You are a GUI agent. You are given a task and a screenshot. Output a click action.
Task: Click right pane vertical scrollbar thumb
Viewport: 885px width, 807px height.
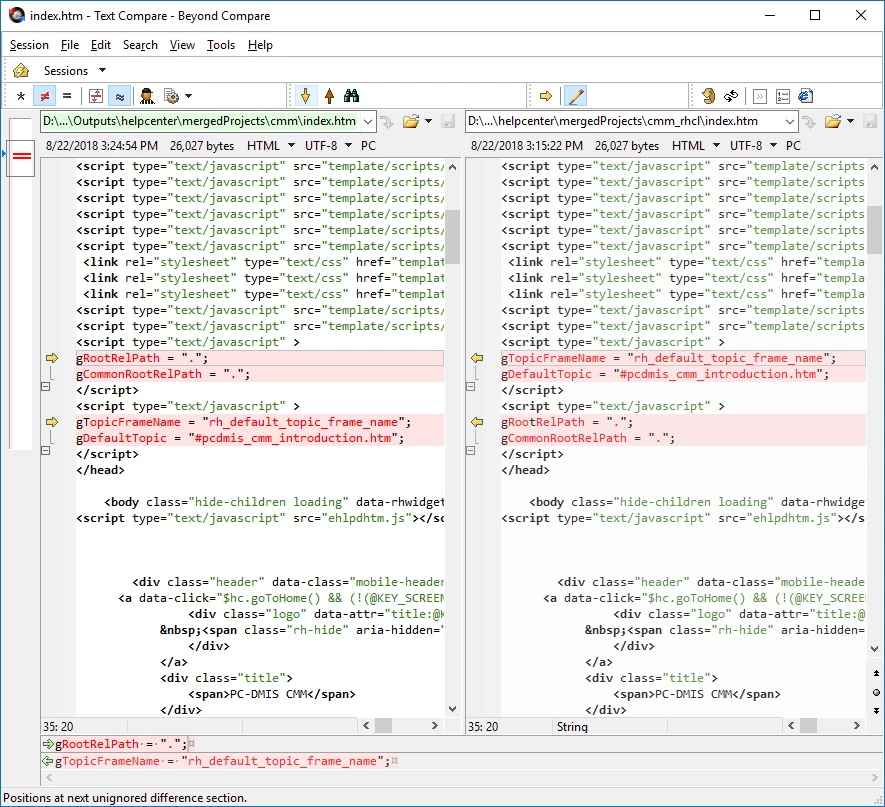(874, 230)
